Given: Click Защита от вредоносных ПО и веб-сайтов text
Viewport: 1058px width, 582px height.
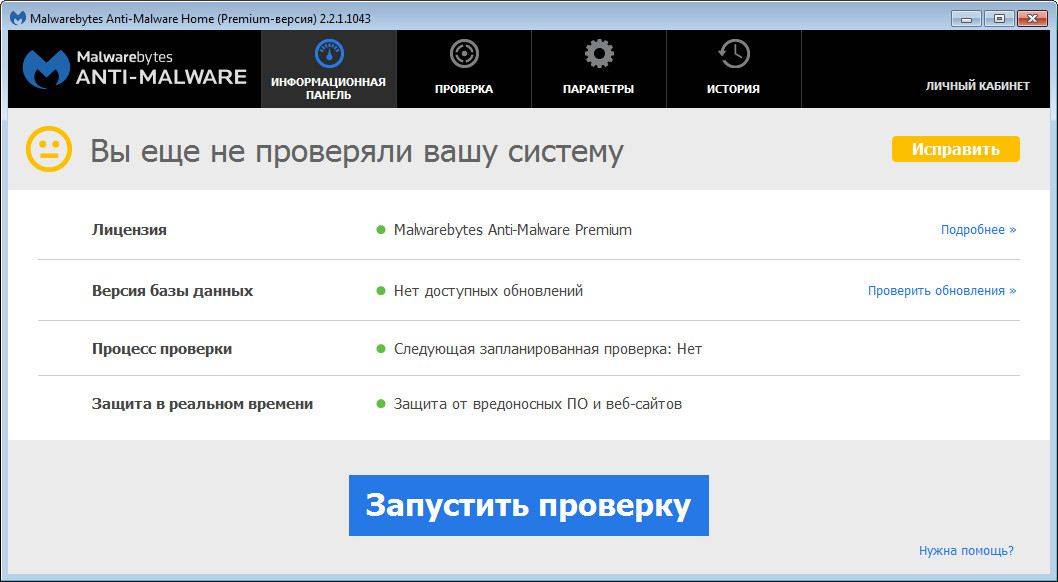Looking at the screenshot, I should point(538,404).
